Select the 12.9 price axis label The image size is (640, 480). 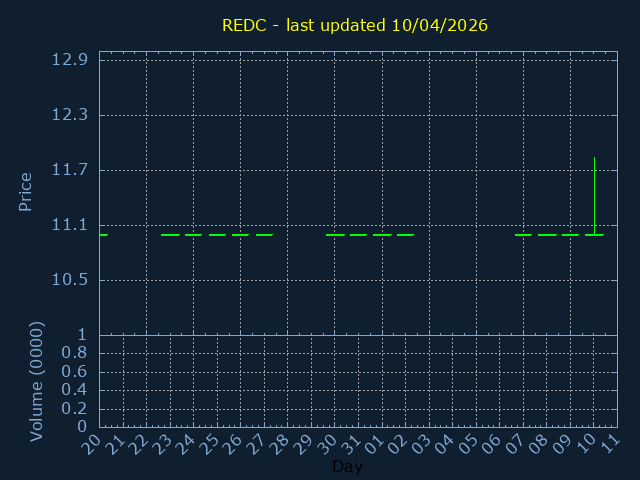69,60
